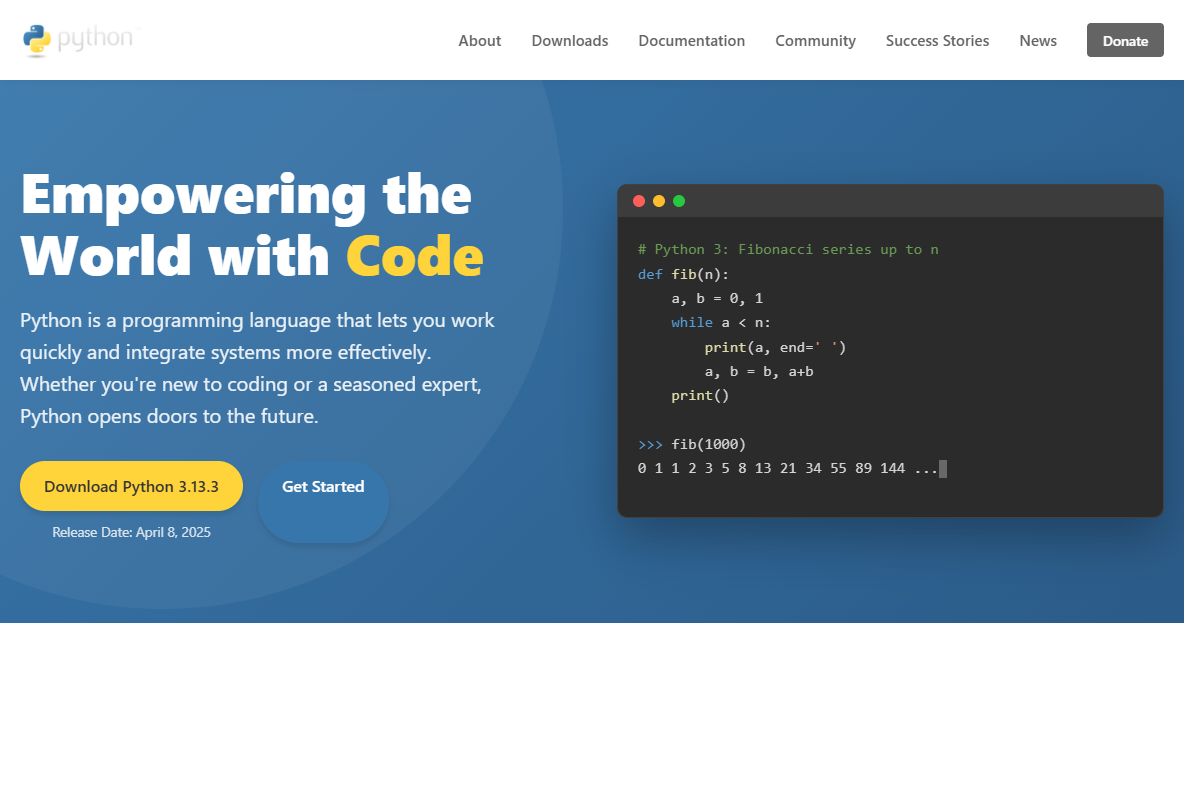The width and height of the screenshot is (1200, 800).
Task: Click the >>> prompt in the code snippet
Action: [x=650, y=444]
